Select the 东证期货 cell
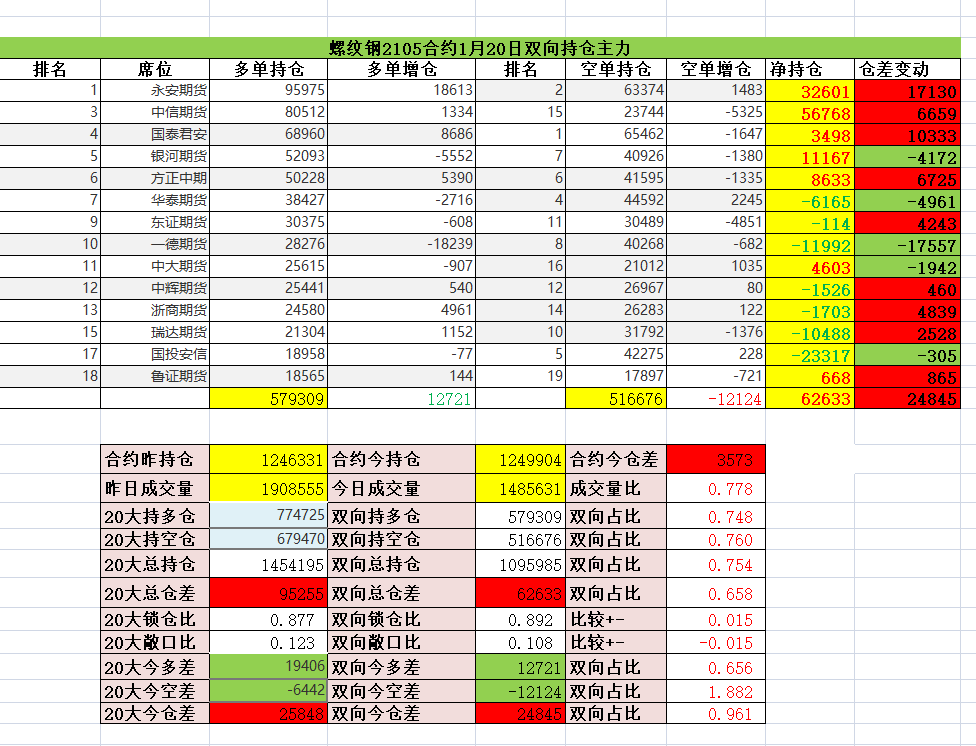 (x=155, y=222)
